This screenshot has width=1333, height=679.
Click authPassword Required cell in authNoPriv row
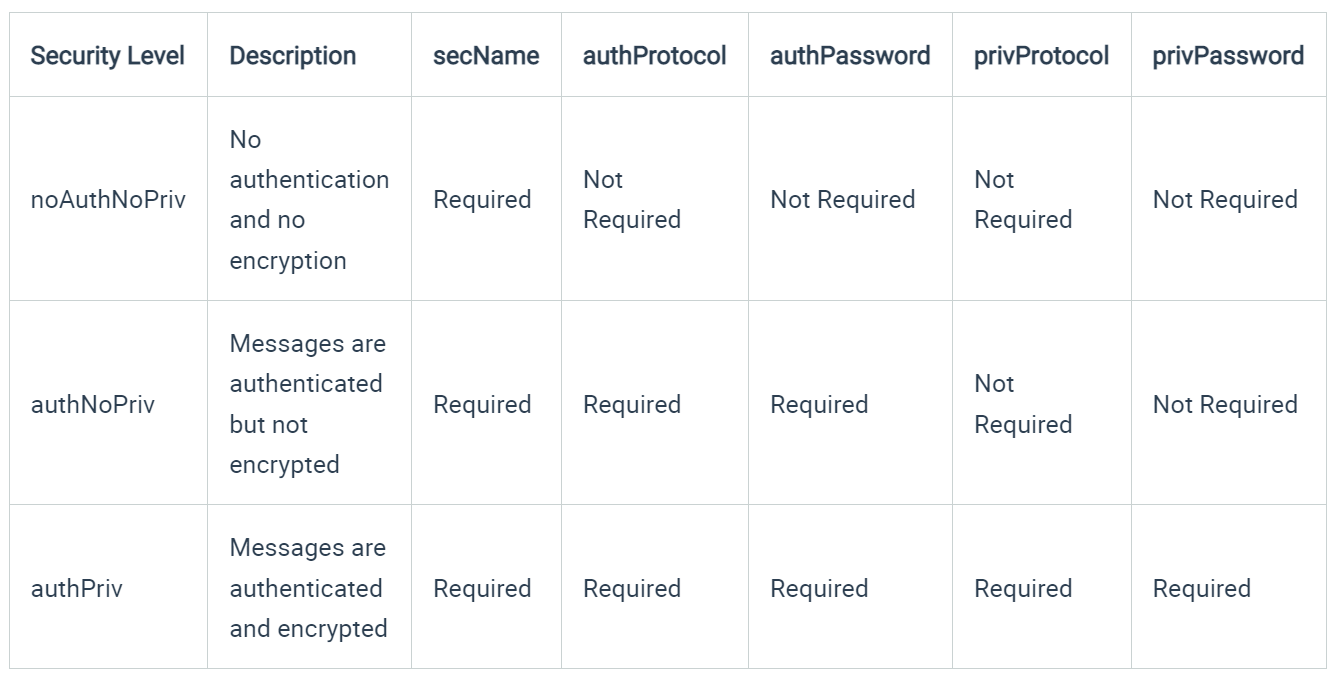819,405
